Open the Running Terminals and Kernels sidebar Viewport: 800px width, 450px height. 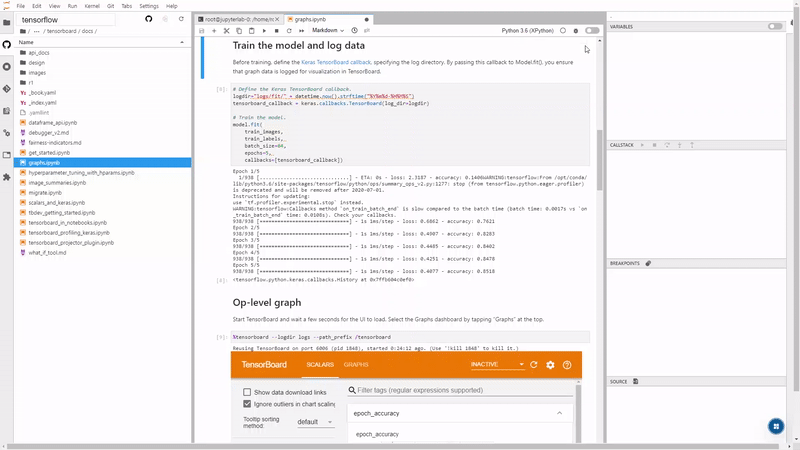point(7,67)
